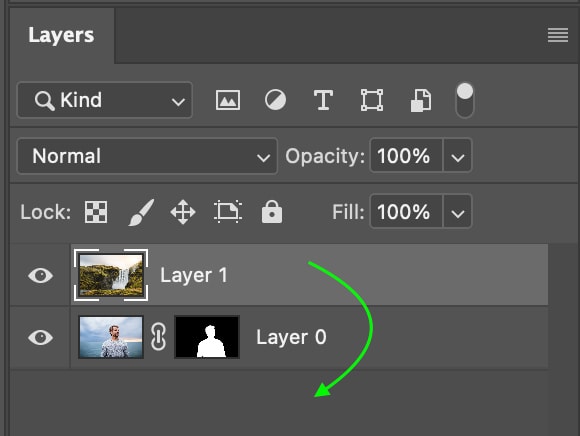Filter for adjustment layers icon
Image resolution: width=580 pixels, height=436 pixels.
point(275,100)
